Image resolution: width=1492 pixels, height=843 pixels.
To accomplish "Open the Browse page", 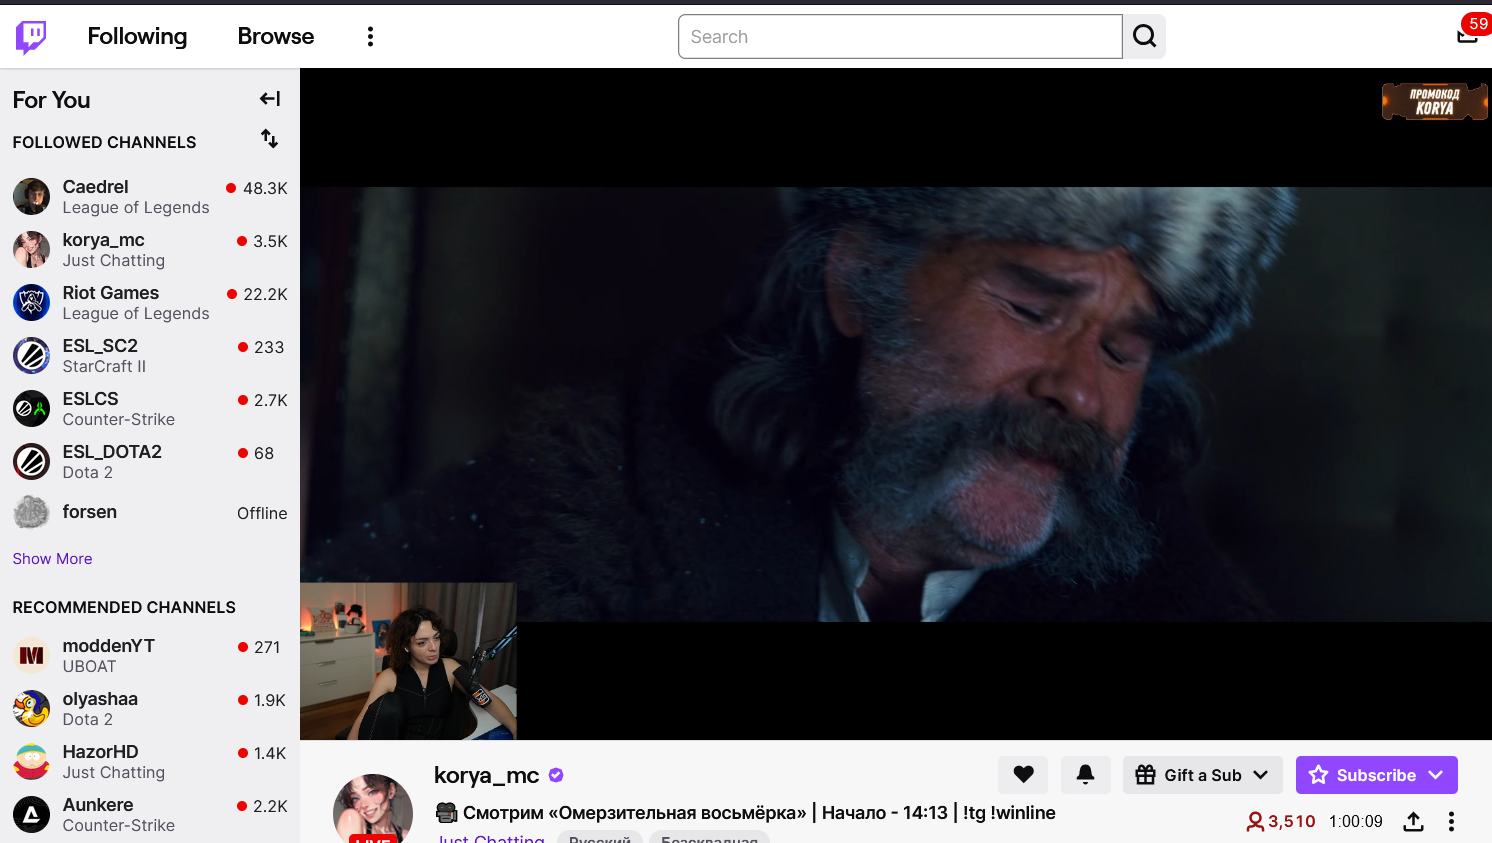I will coord(276,36).
